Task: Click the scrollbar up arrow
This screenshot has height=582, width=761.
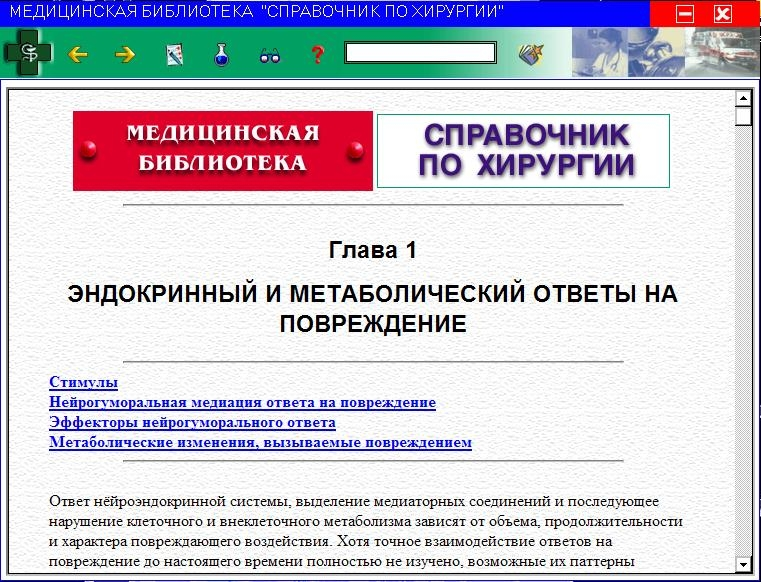Action: point(742,98)
